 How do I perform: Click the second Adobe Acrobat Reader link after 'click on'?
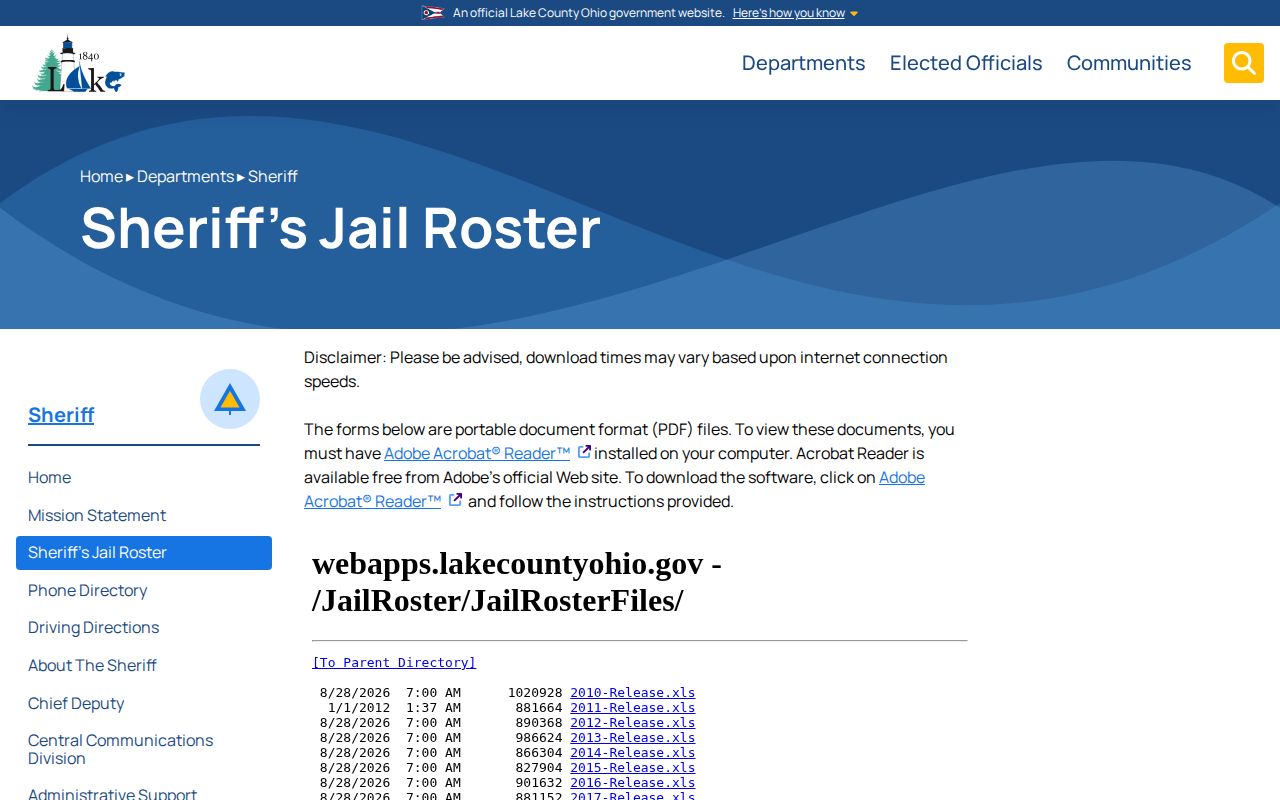pyautogui.click(x=614, y=489)
